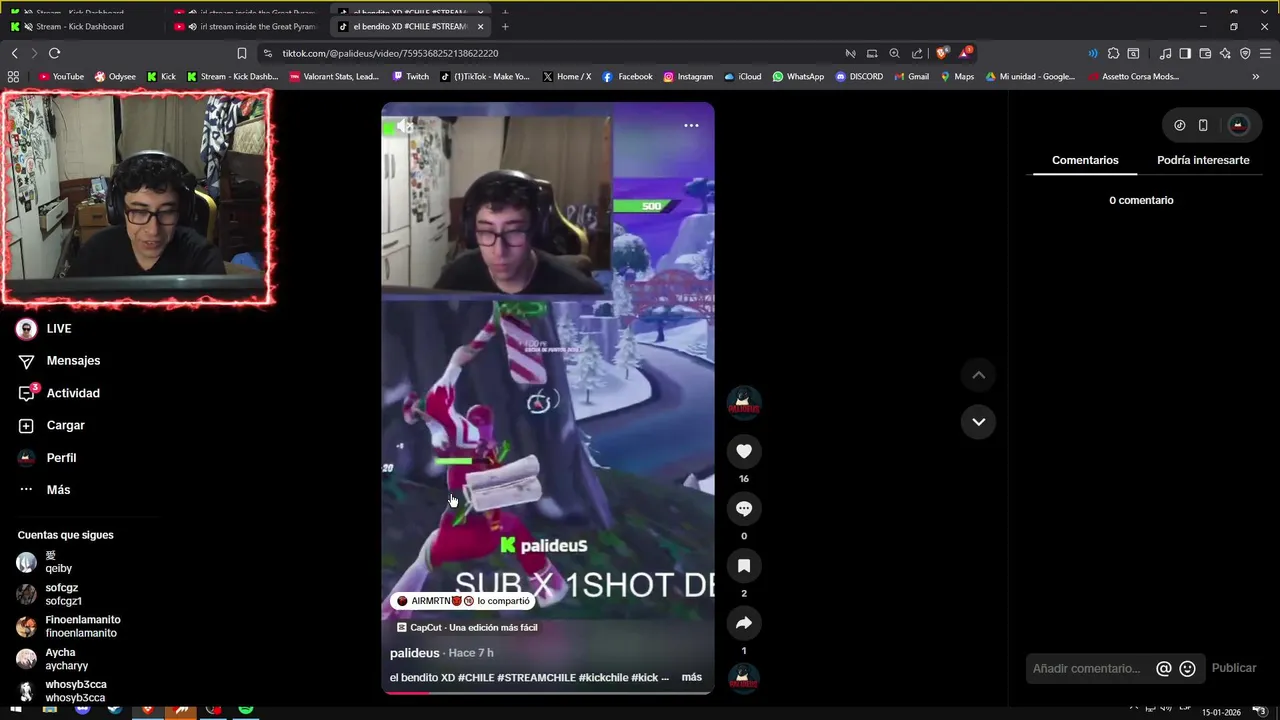Viewport: 1280px width, 720px height.
Task: Open the Odysee bookmark
Action: pyautogui.click(x=115, y=76)
